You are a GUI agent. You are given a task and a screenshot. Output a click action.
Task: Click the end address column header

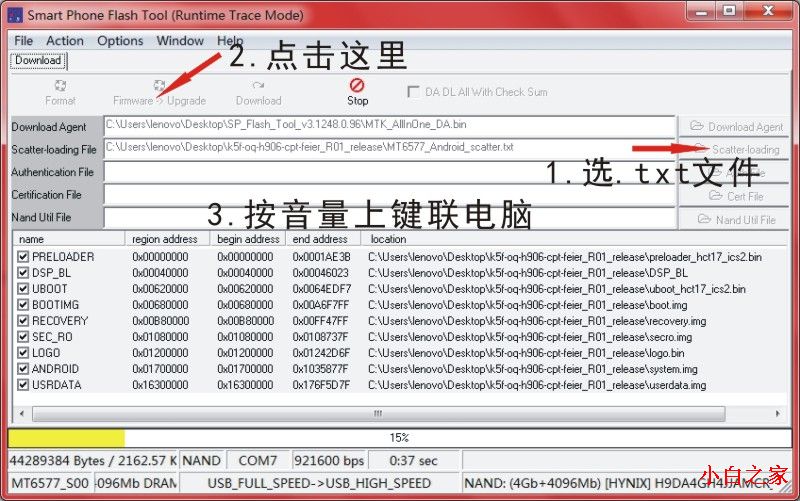tap(323, 239)
